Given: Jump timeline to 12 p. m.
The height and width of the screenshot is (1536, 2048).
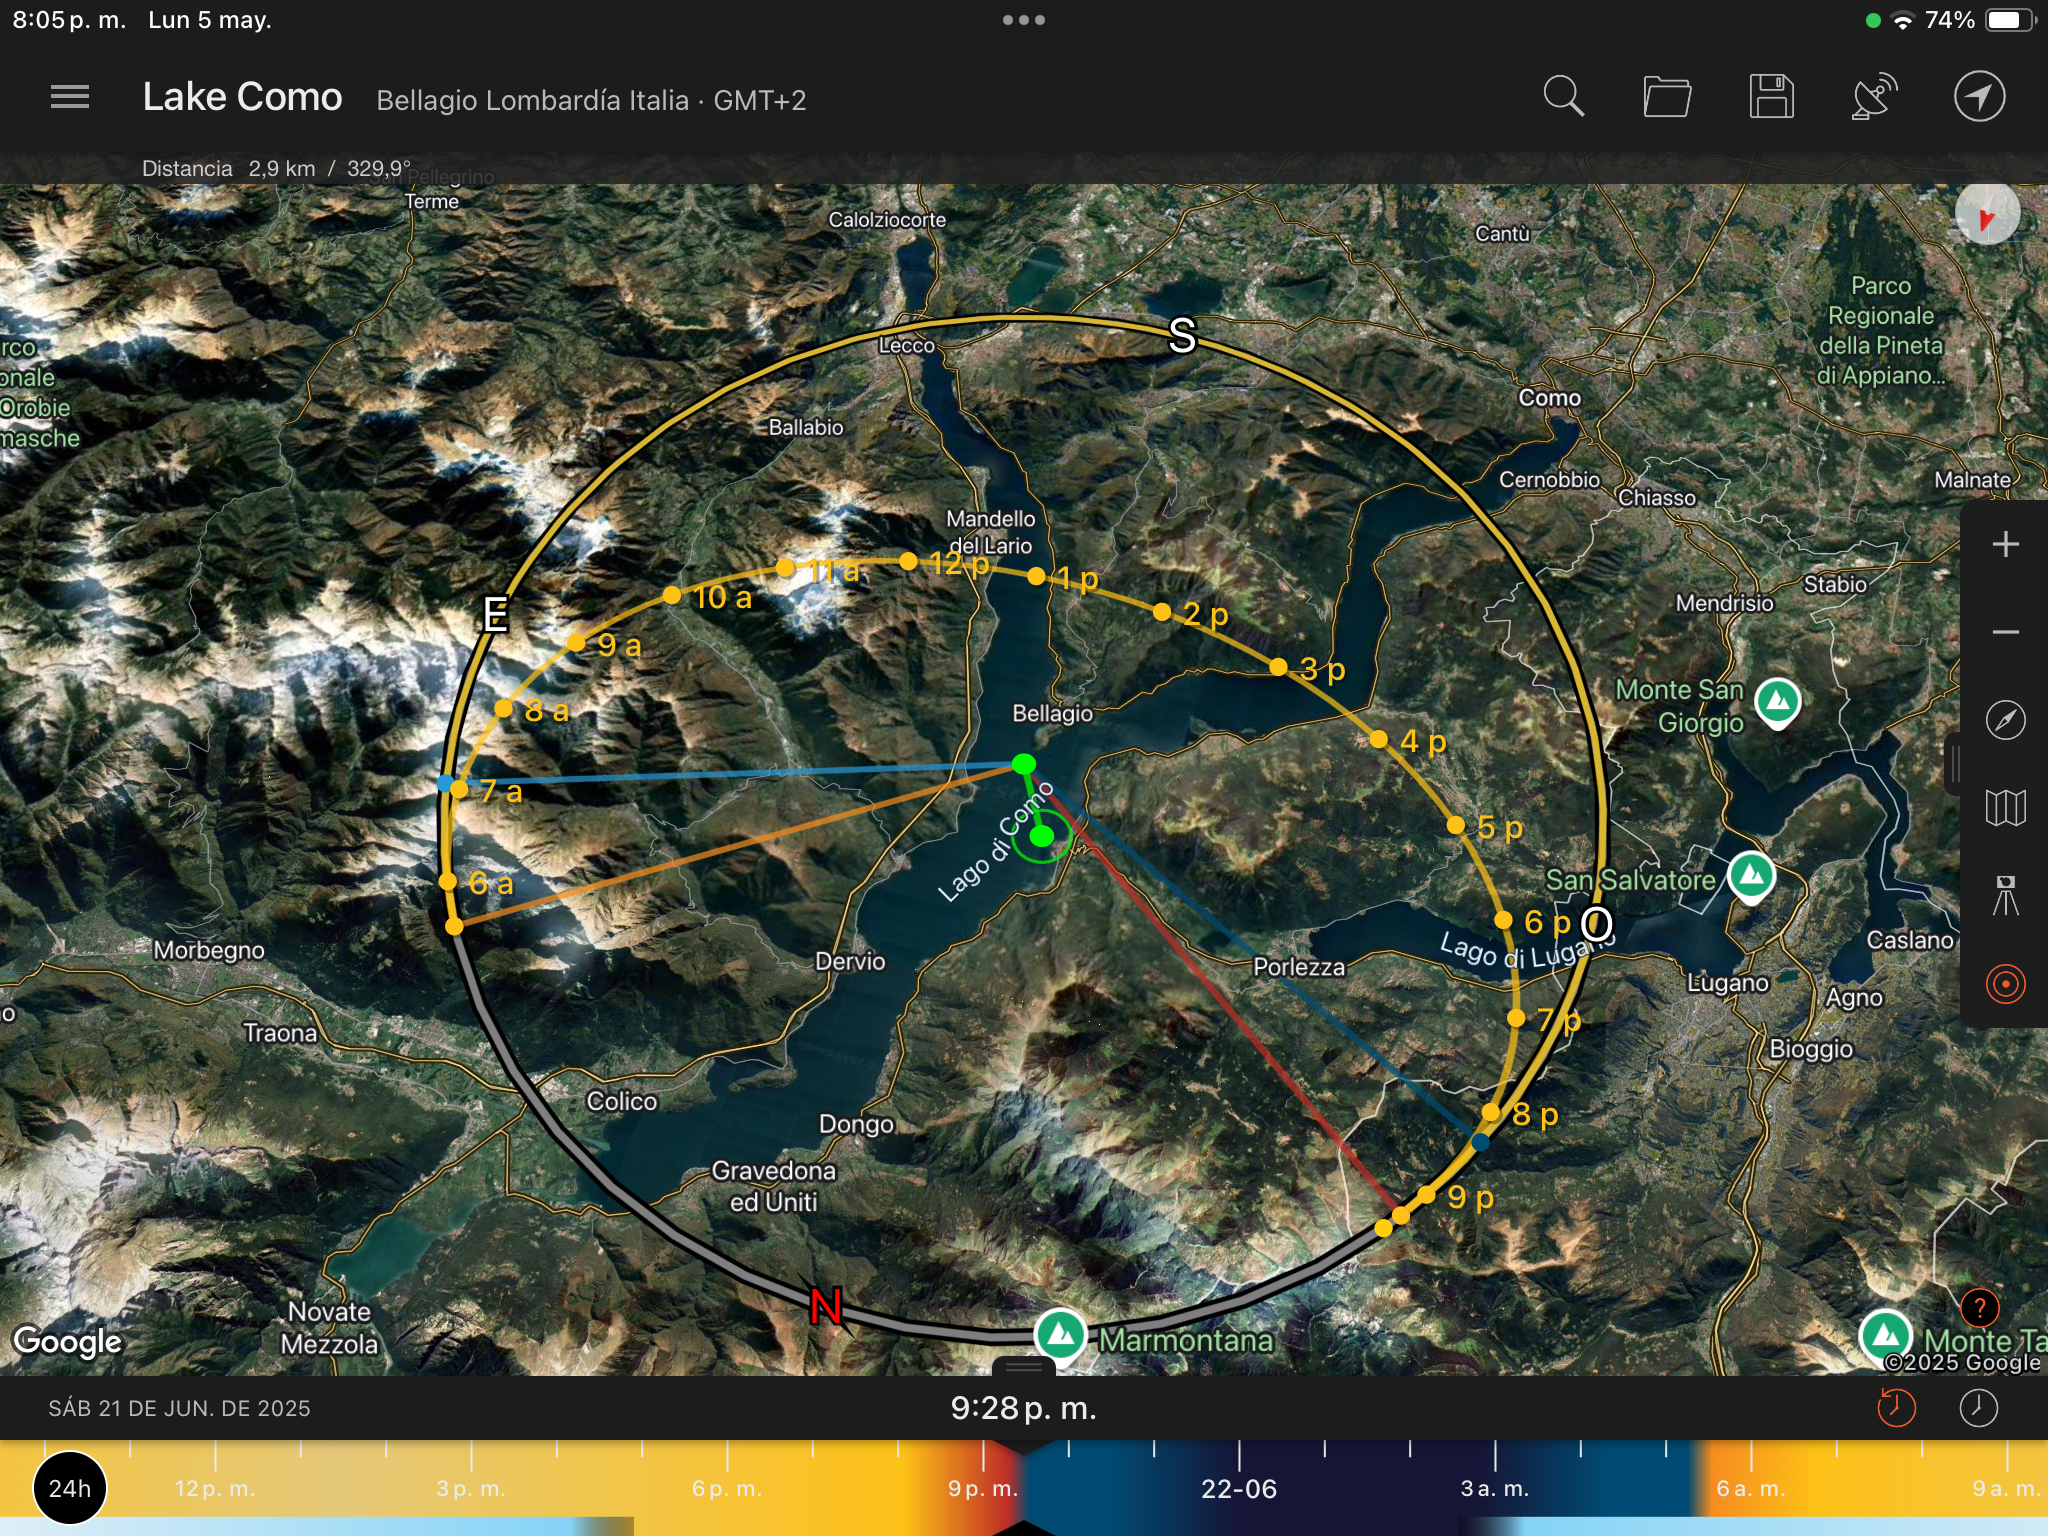Looking at the screenshot, I should 215,1488.
